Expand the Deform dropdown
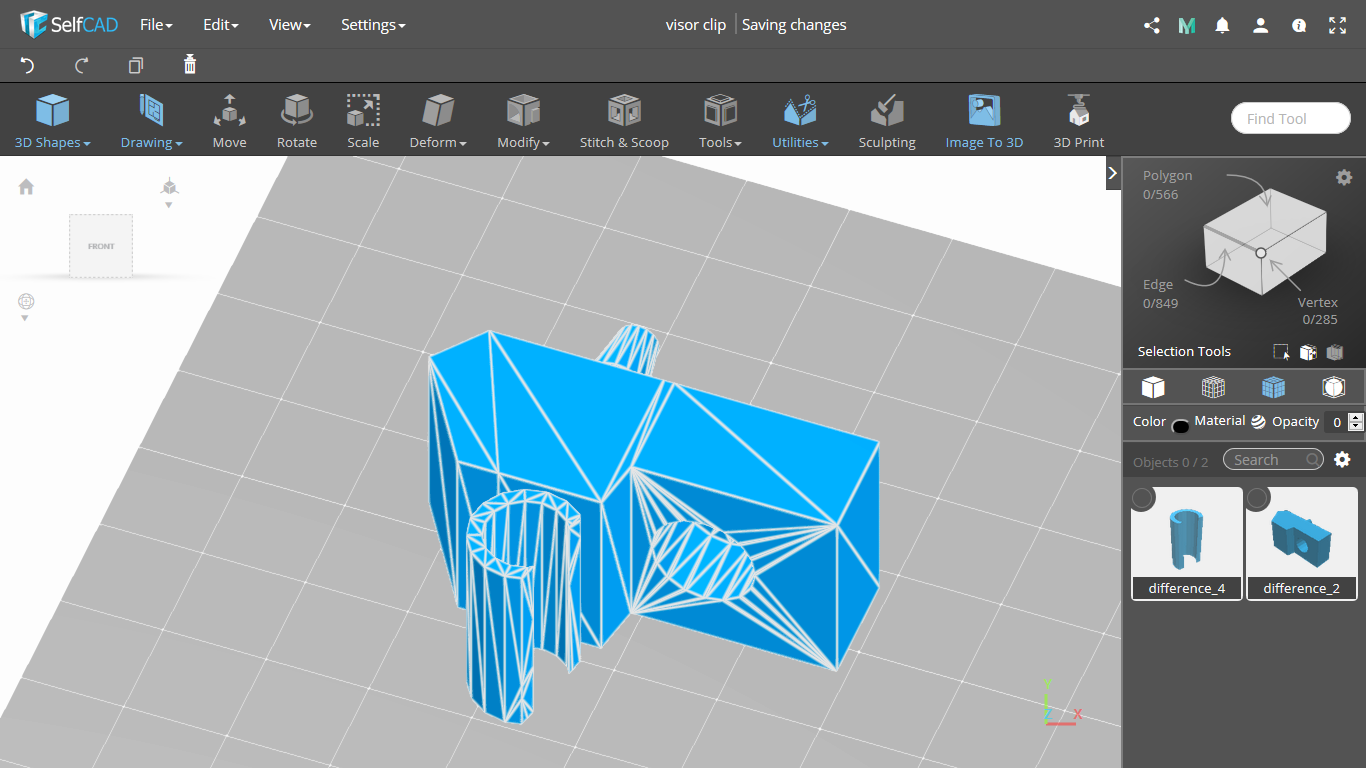This screenshot has width=1366, height=768. 438,121
